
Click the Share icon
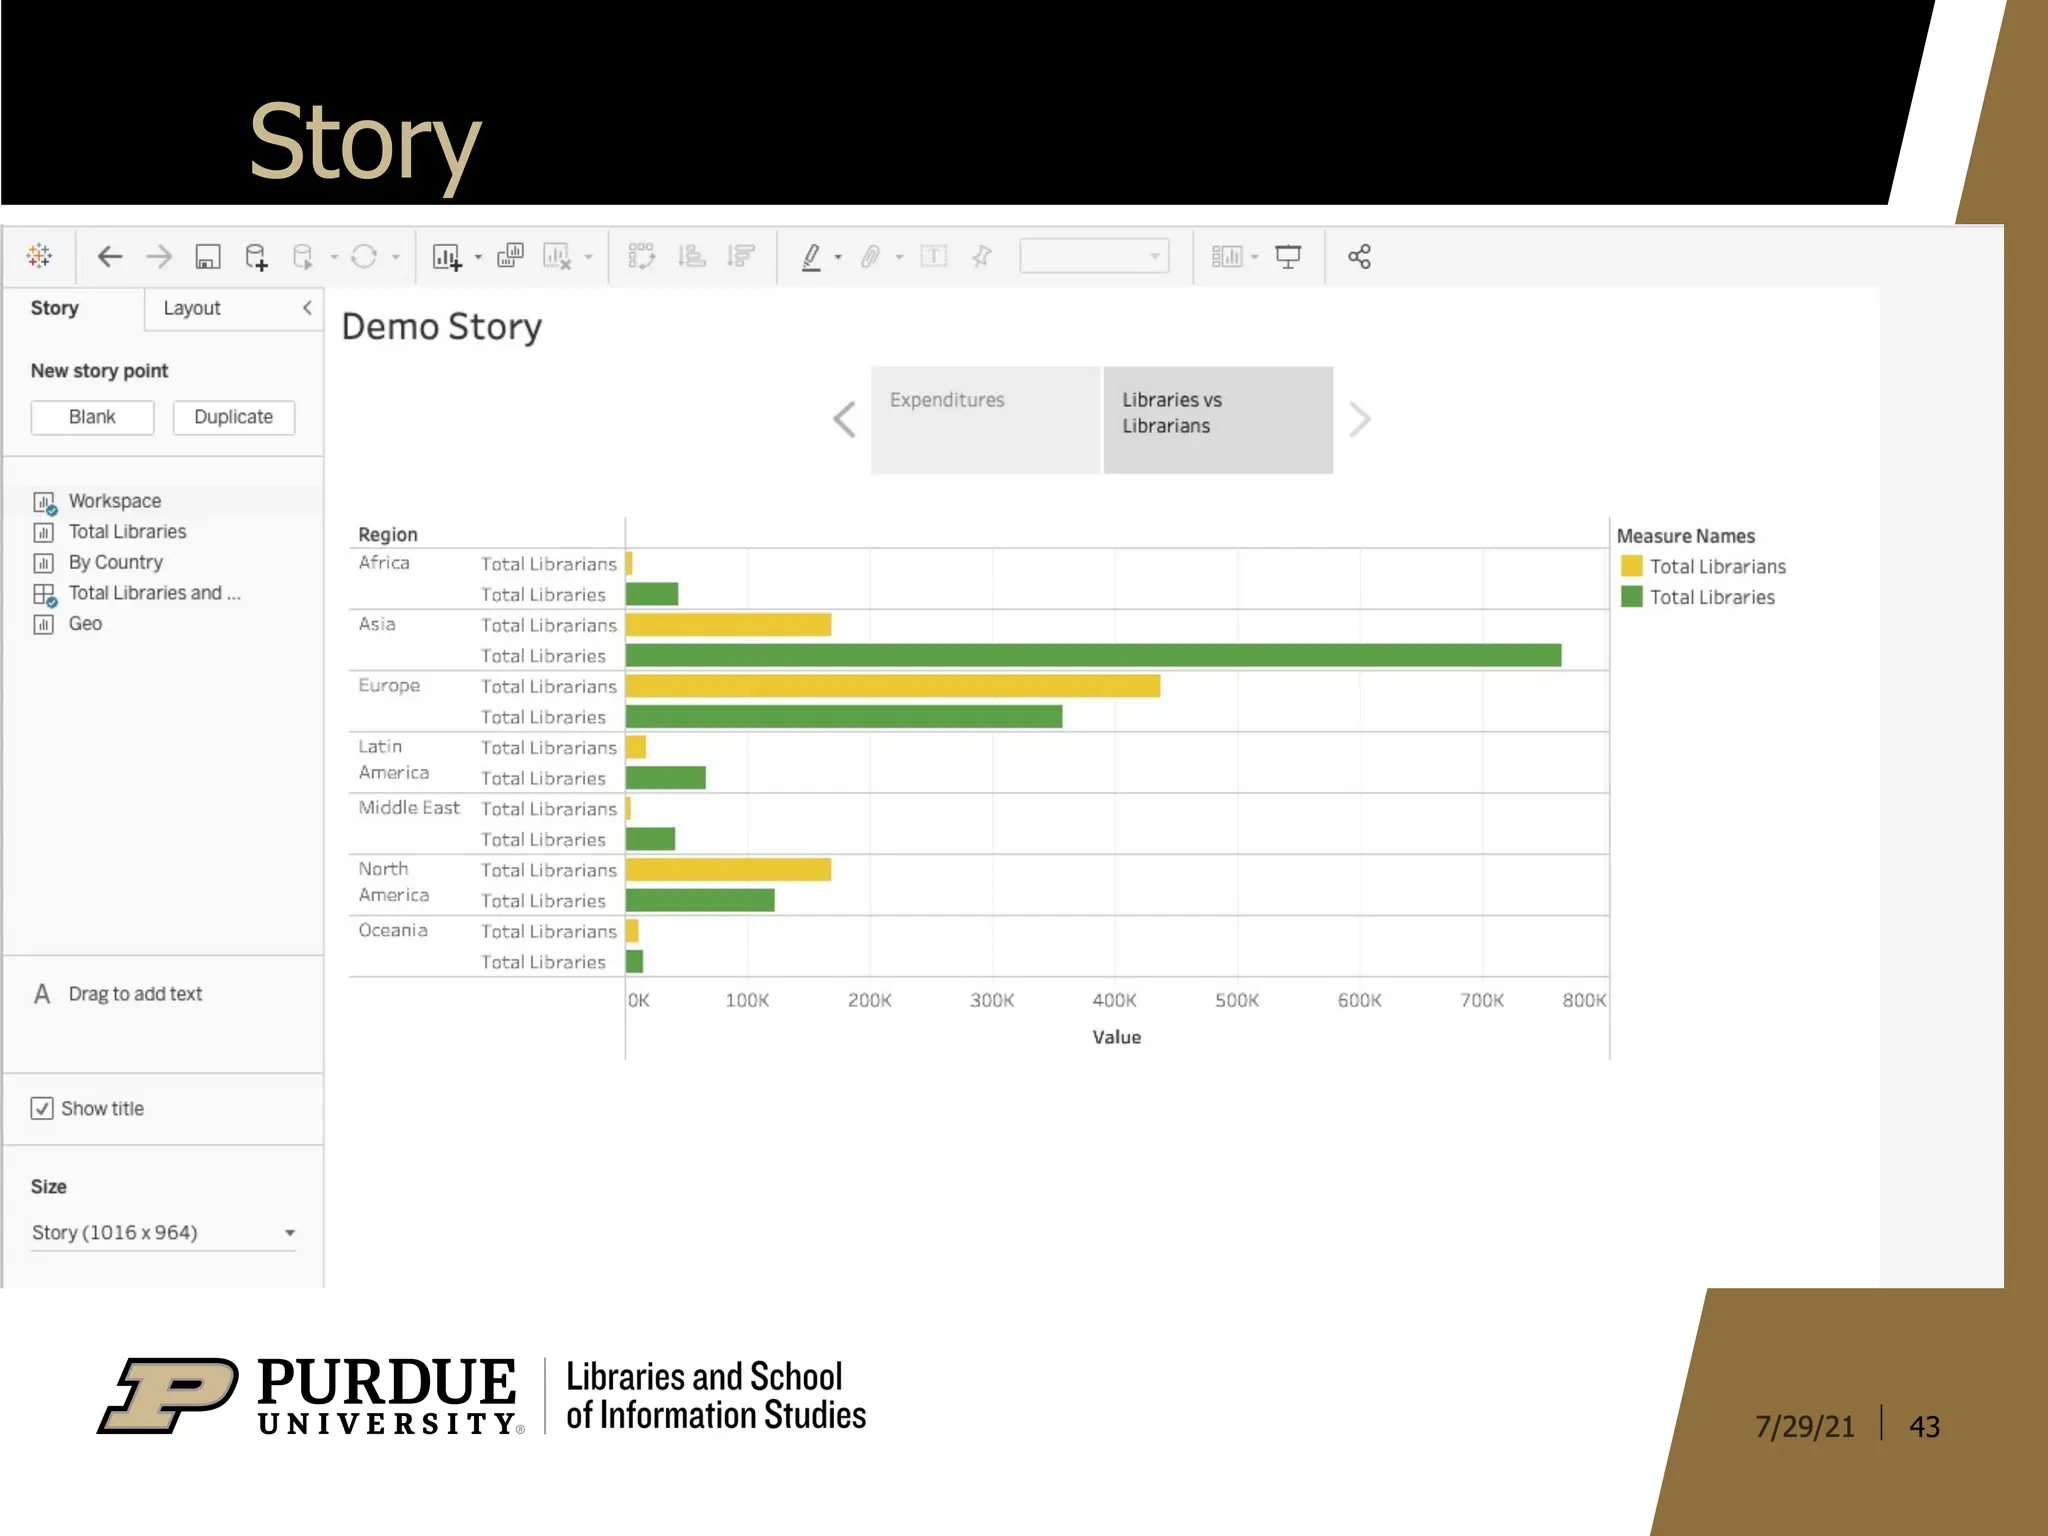[1358, 257]
